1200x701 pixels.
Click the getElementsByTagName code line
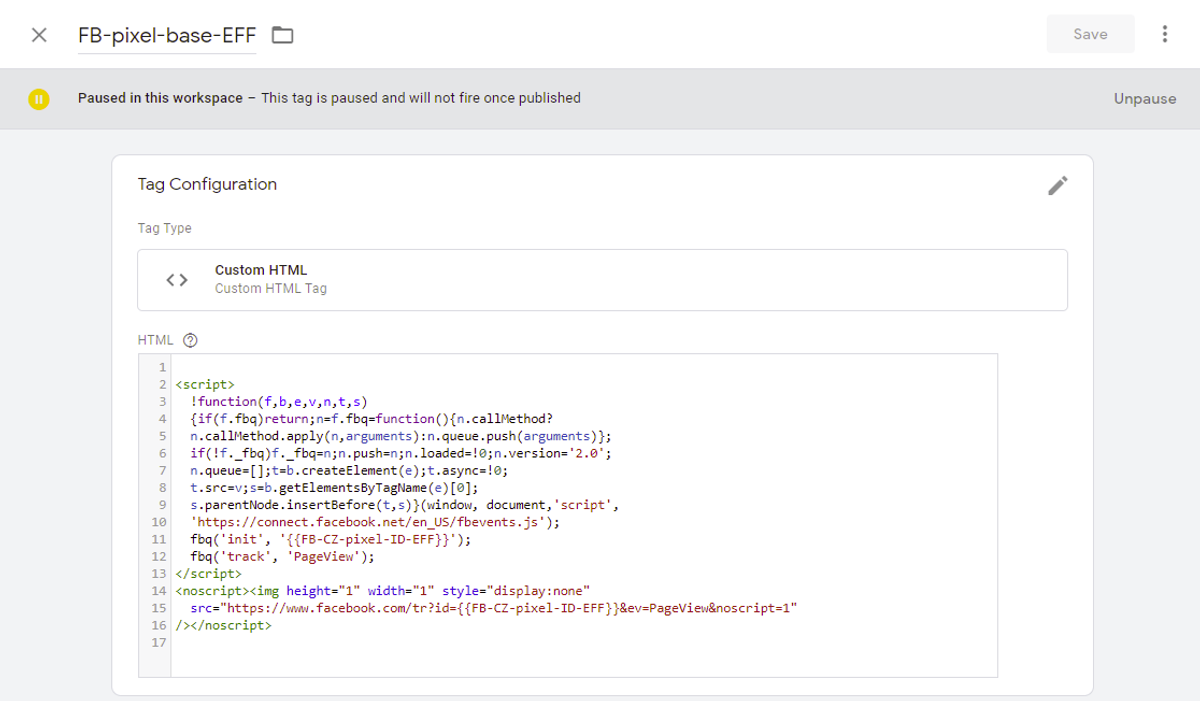[334, 488]
